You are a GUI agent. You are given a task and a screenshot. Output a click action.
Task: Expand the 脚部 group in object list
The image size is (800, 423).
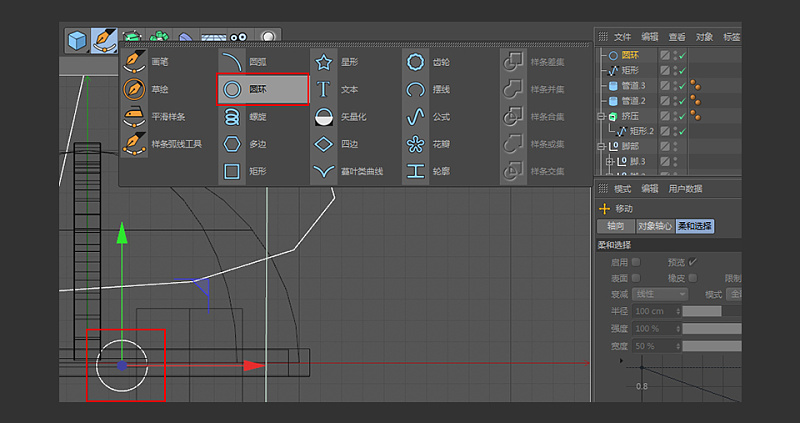click(x=600, y=147)
